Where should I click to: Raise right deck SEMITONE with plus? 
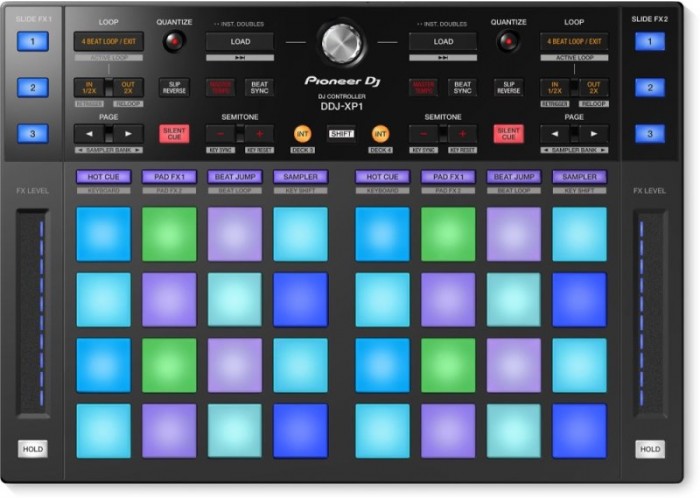[462, 133]
